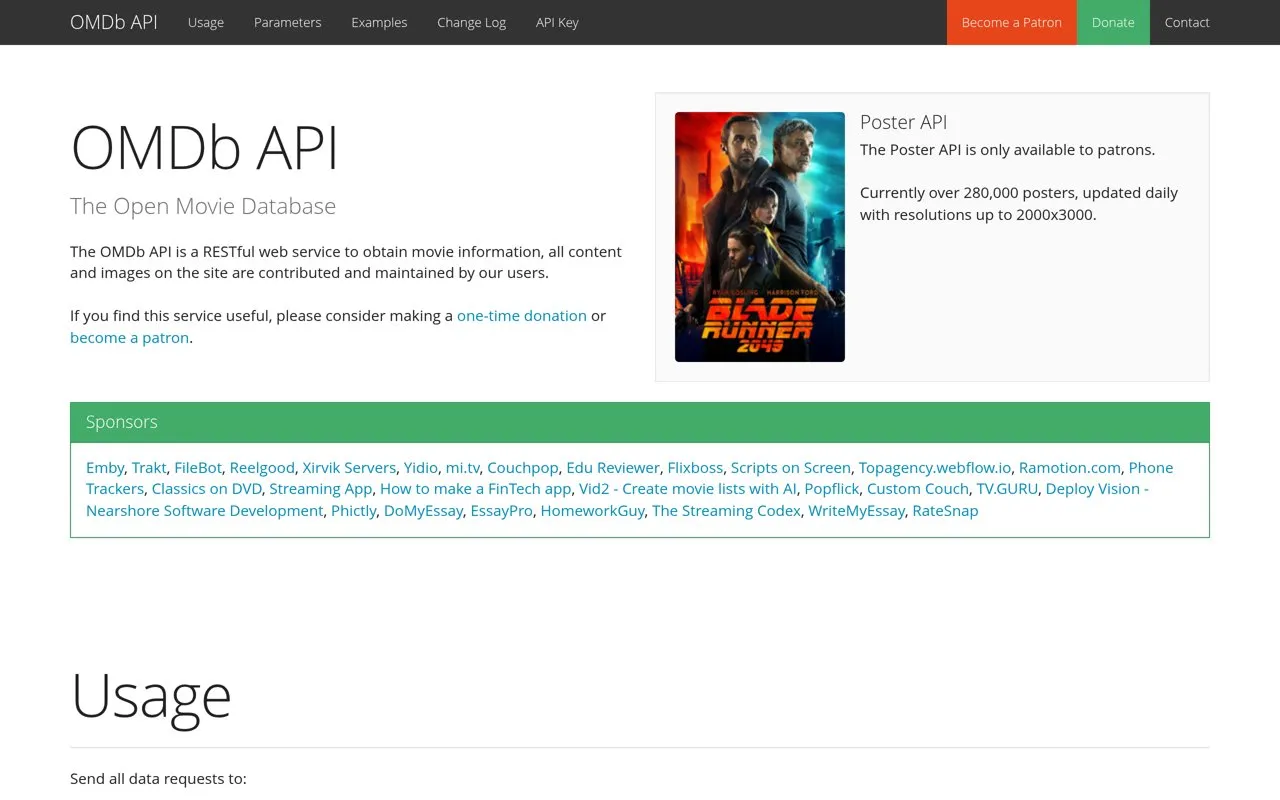
Task: Follow the become a patron text link
Action: [129, 338]
